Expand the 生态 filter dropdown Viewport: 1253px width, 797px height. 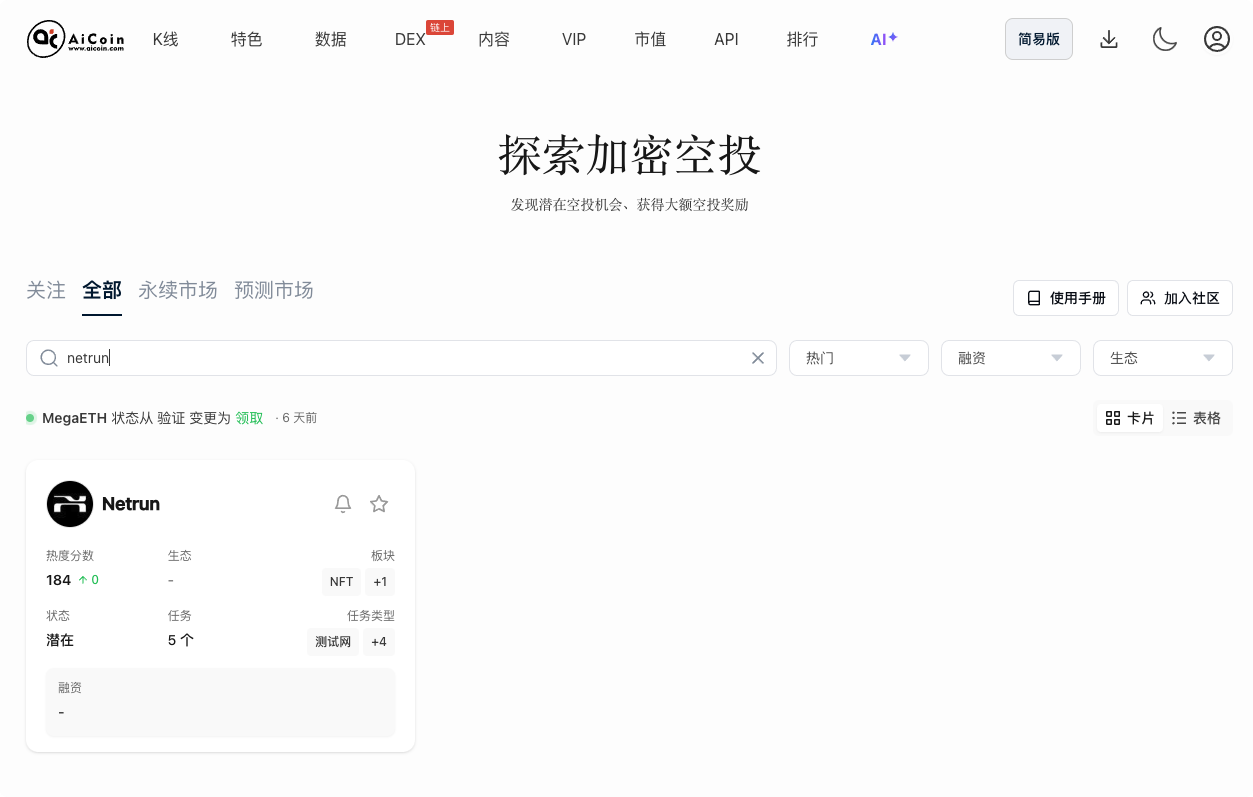click(x=1163, y=358)
